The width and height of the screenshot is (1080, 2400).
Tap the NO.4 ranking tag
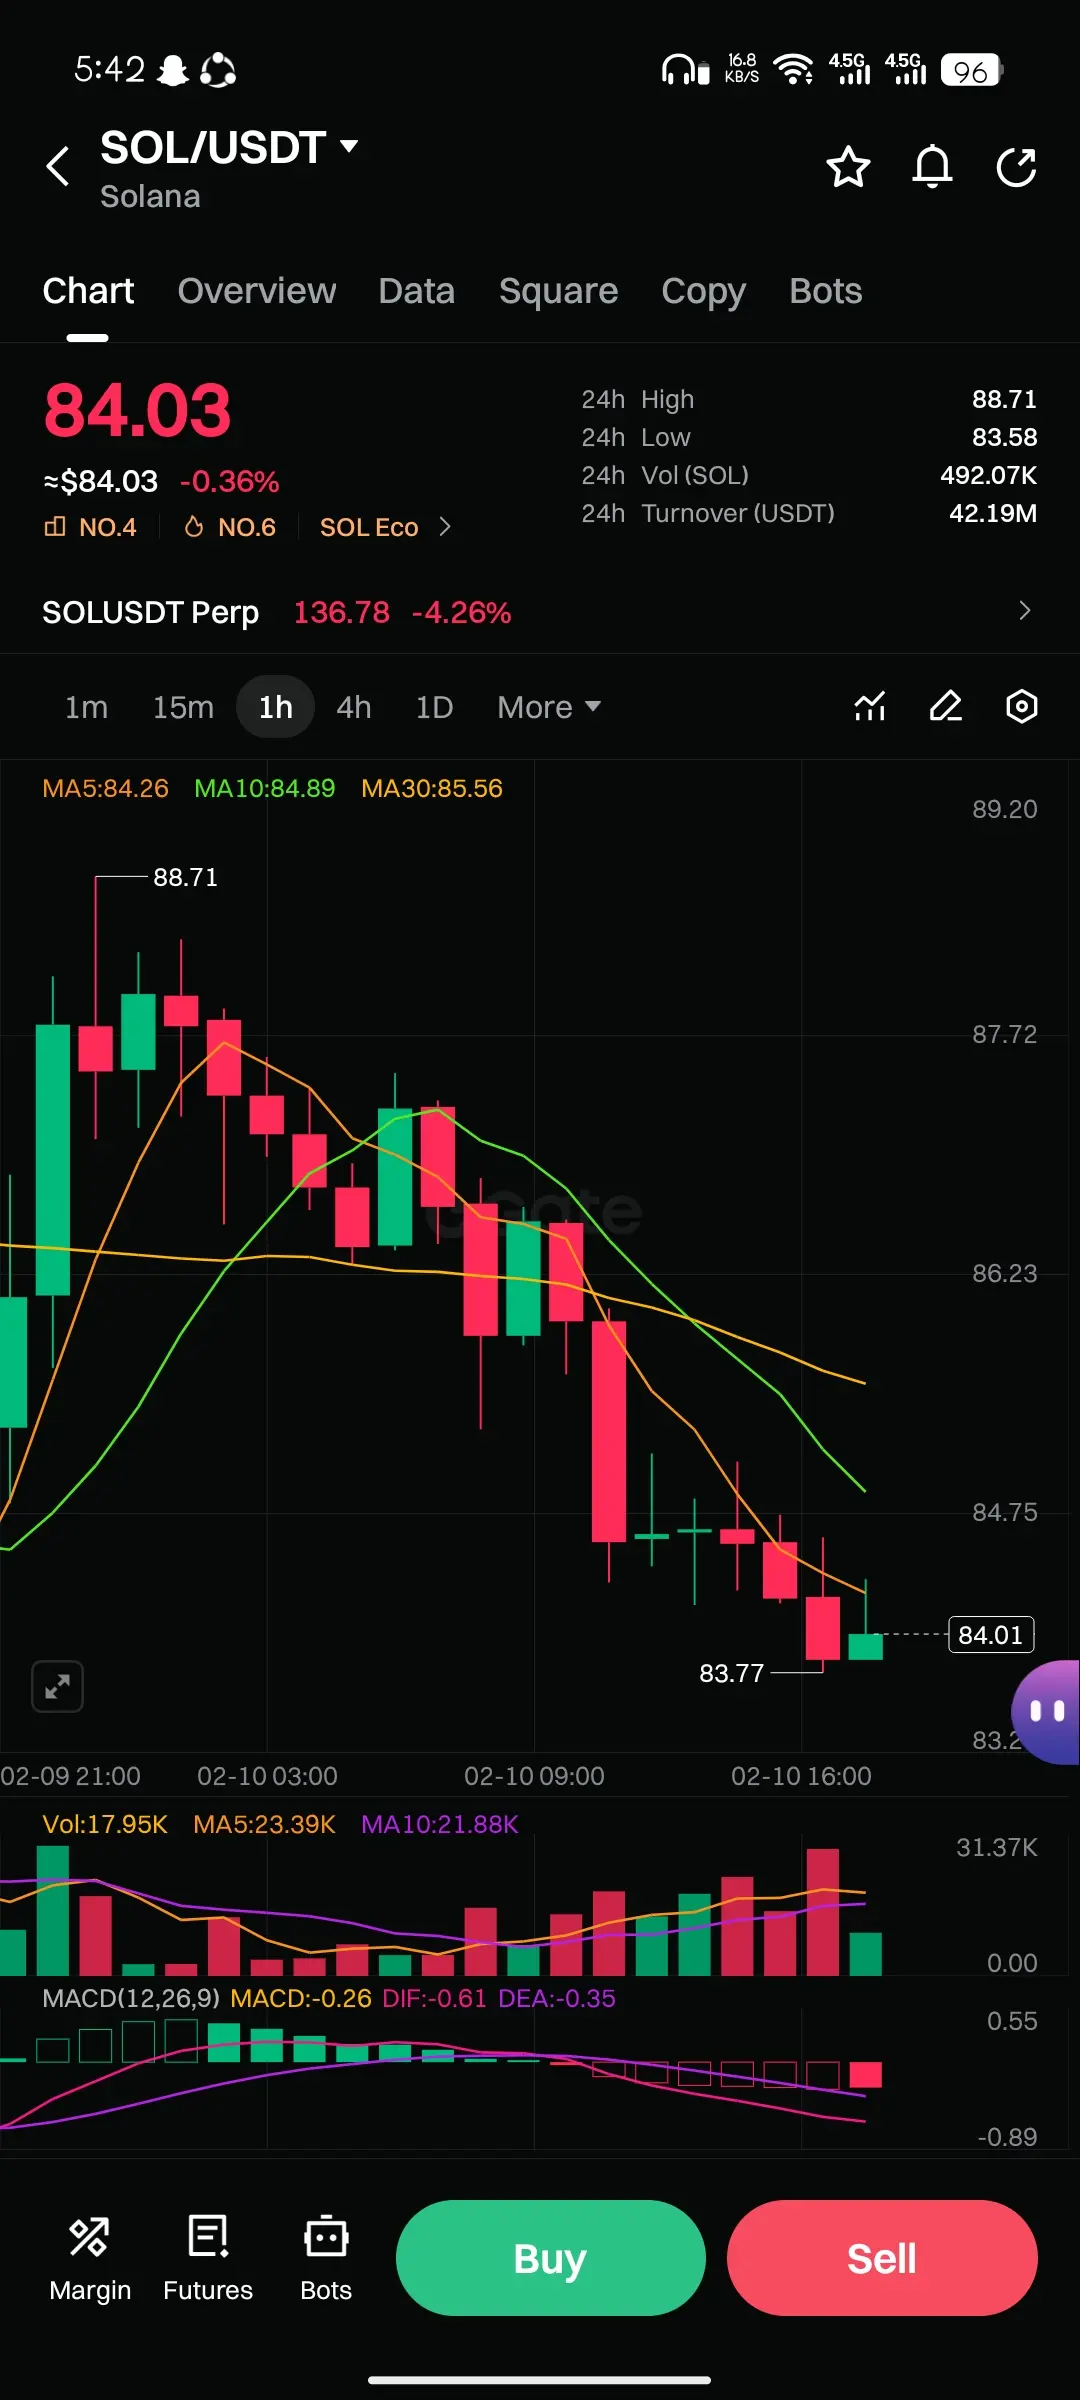coord(91,527)
